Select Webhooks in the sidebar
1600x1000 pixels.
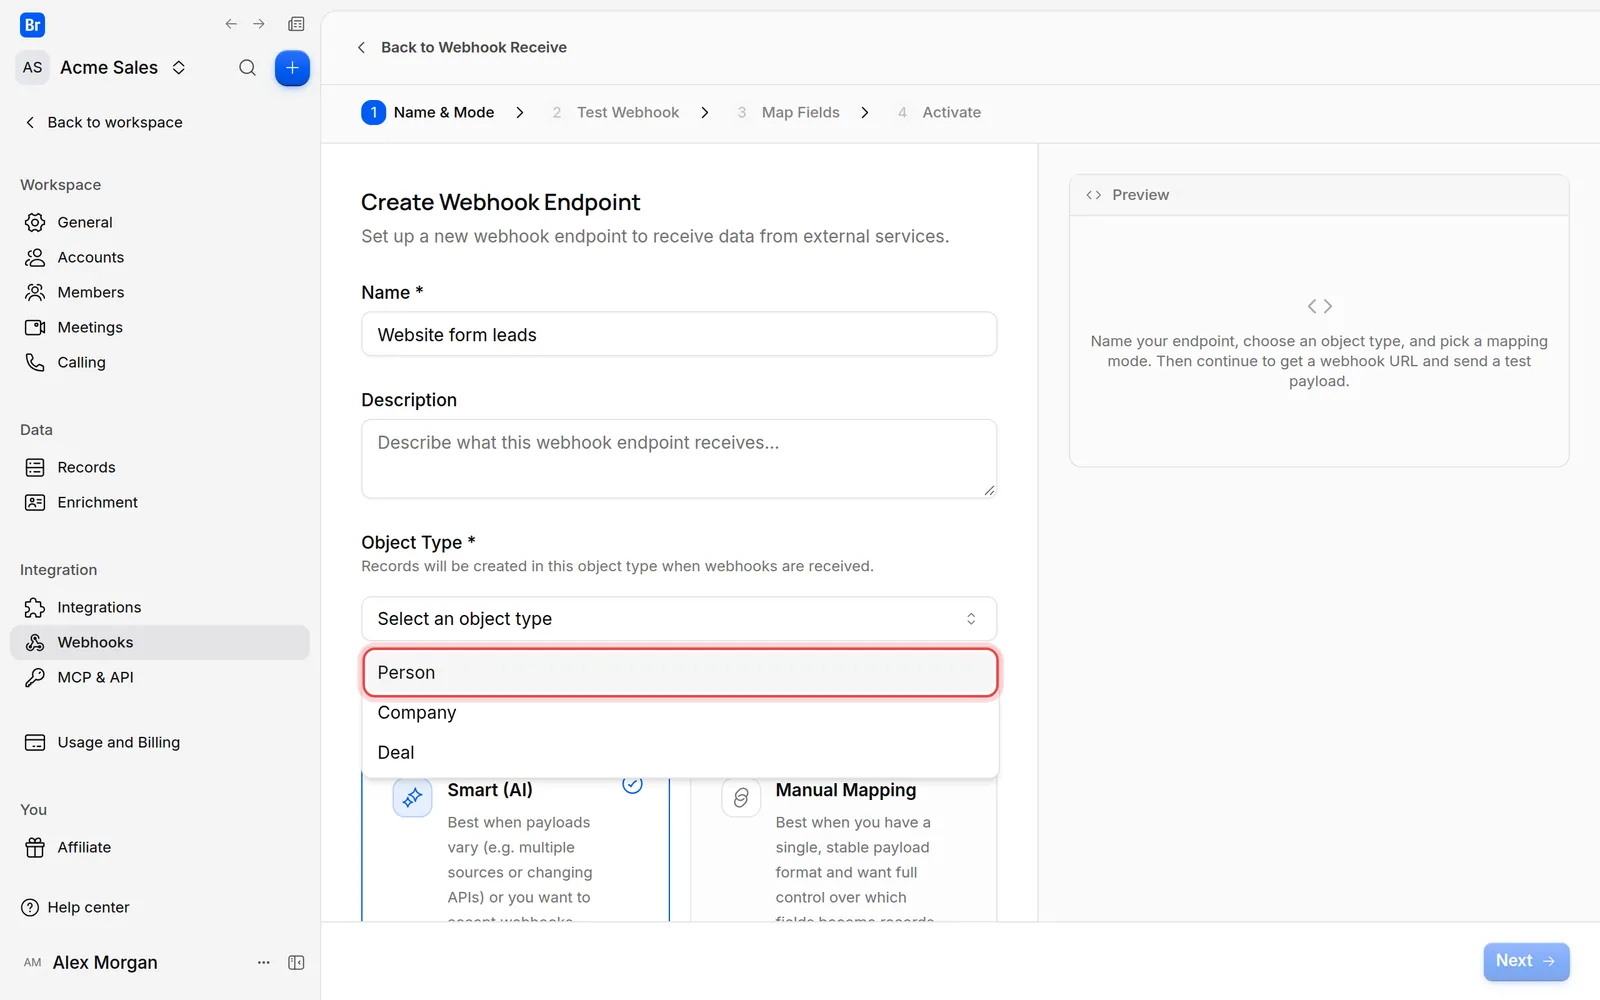(x=160, y=642)
